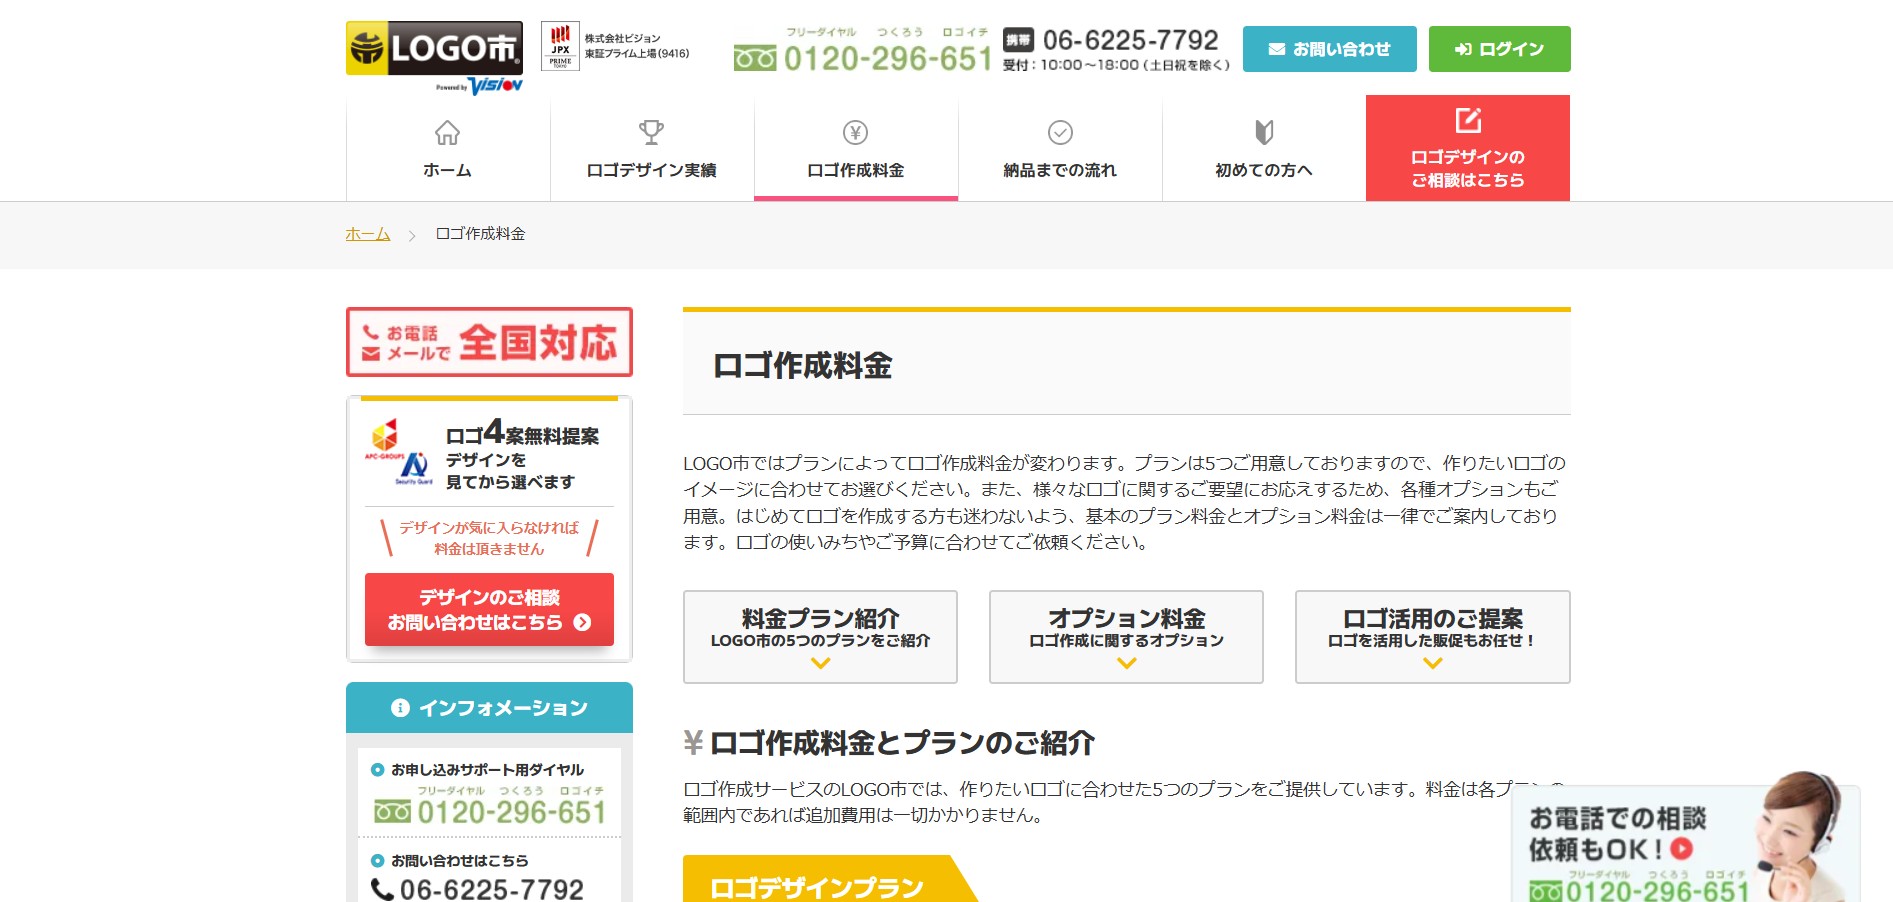The height and width of the screenshot is (902, 1893).
Task: Switch to the ロゴ作成料金 tab
Action: pos(855,168)
